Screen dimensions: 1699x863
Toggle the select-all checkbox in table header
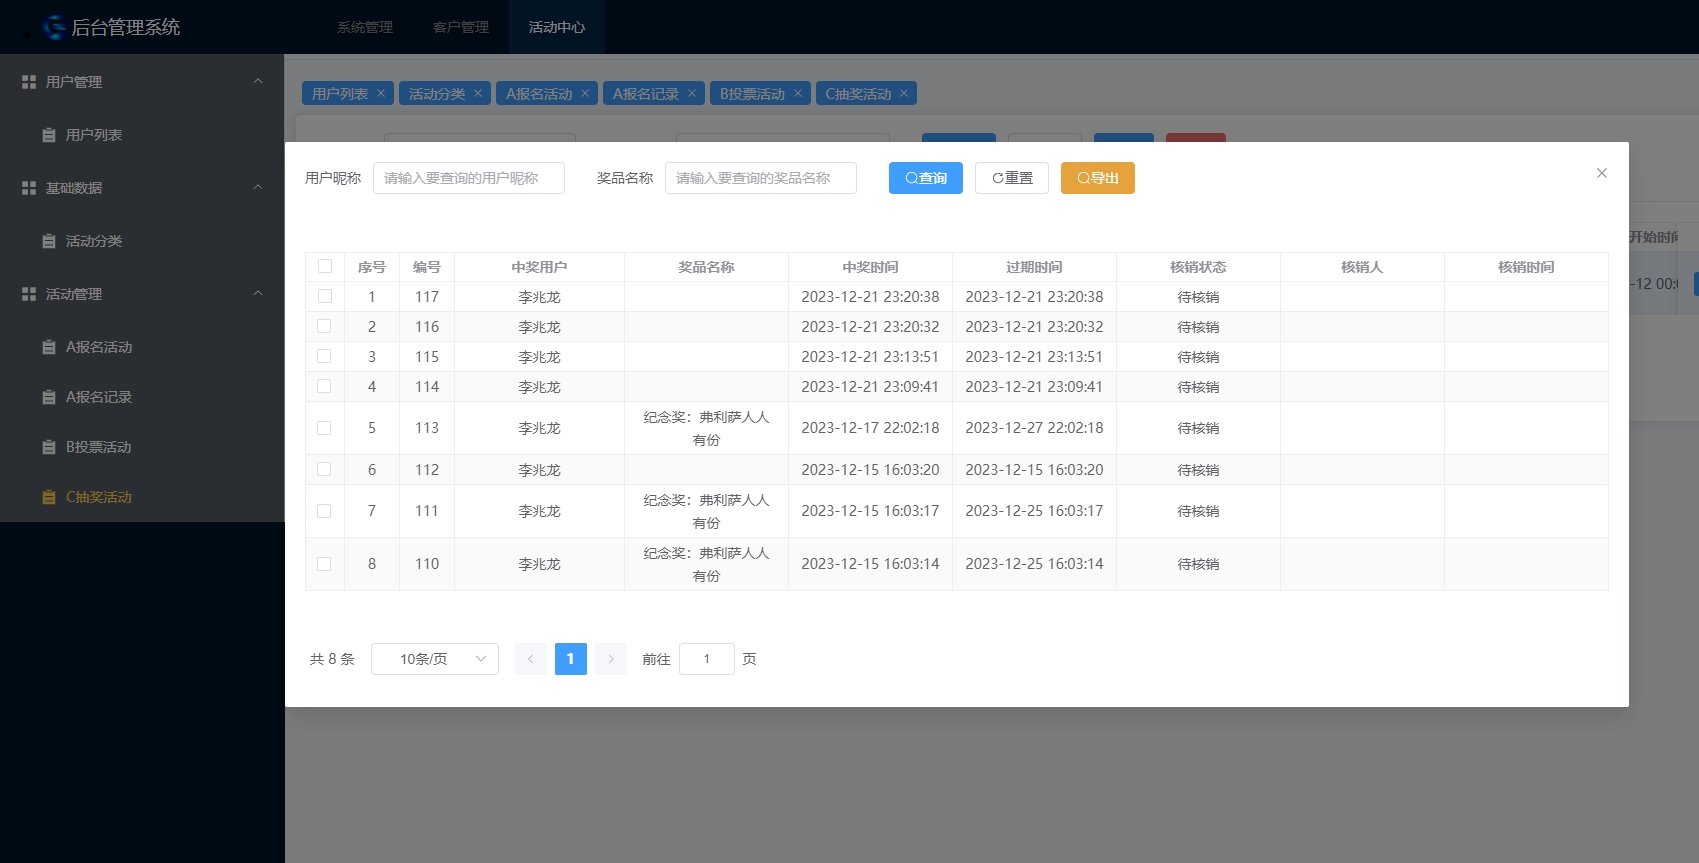[x=325, y=266]
